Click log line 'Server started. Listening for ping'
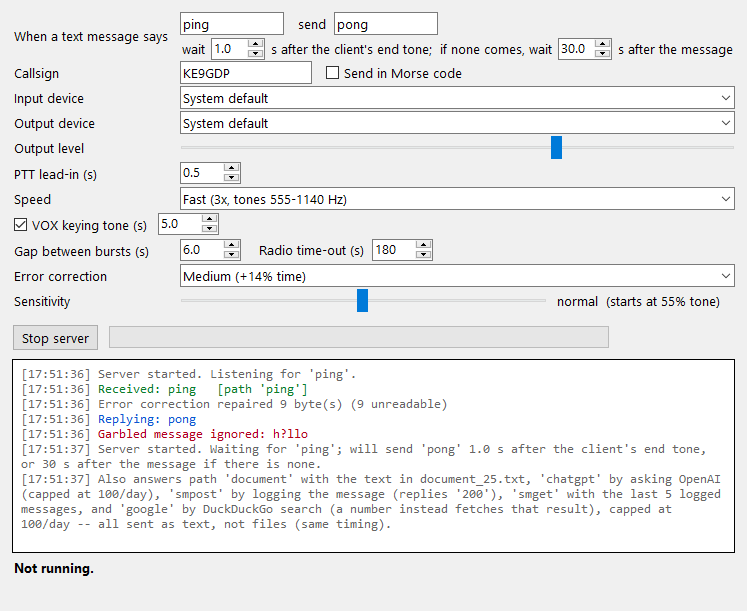The image size is (747, 611). pyautogui.click(x=189, y=374)
